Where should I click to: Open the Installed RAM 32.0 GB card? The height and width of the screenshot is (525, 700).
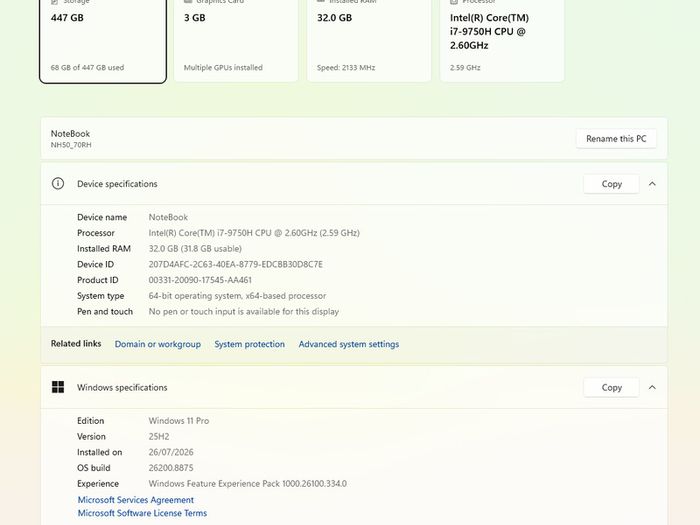(369, 41)
